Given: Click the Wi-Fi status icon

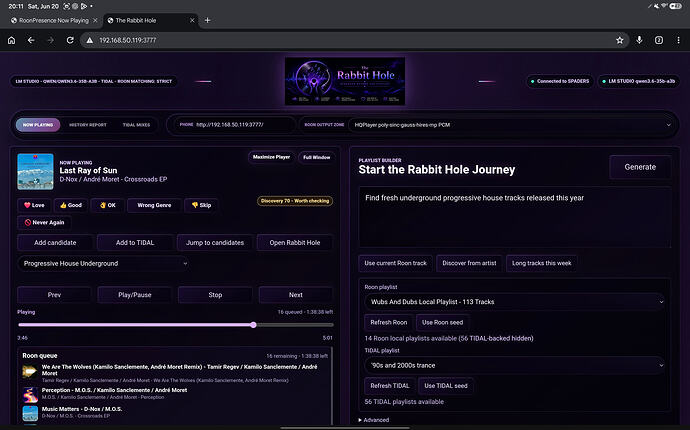Looking at the screenshot, I should pyautogui.click(x=664, y=6).
